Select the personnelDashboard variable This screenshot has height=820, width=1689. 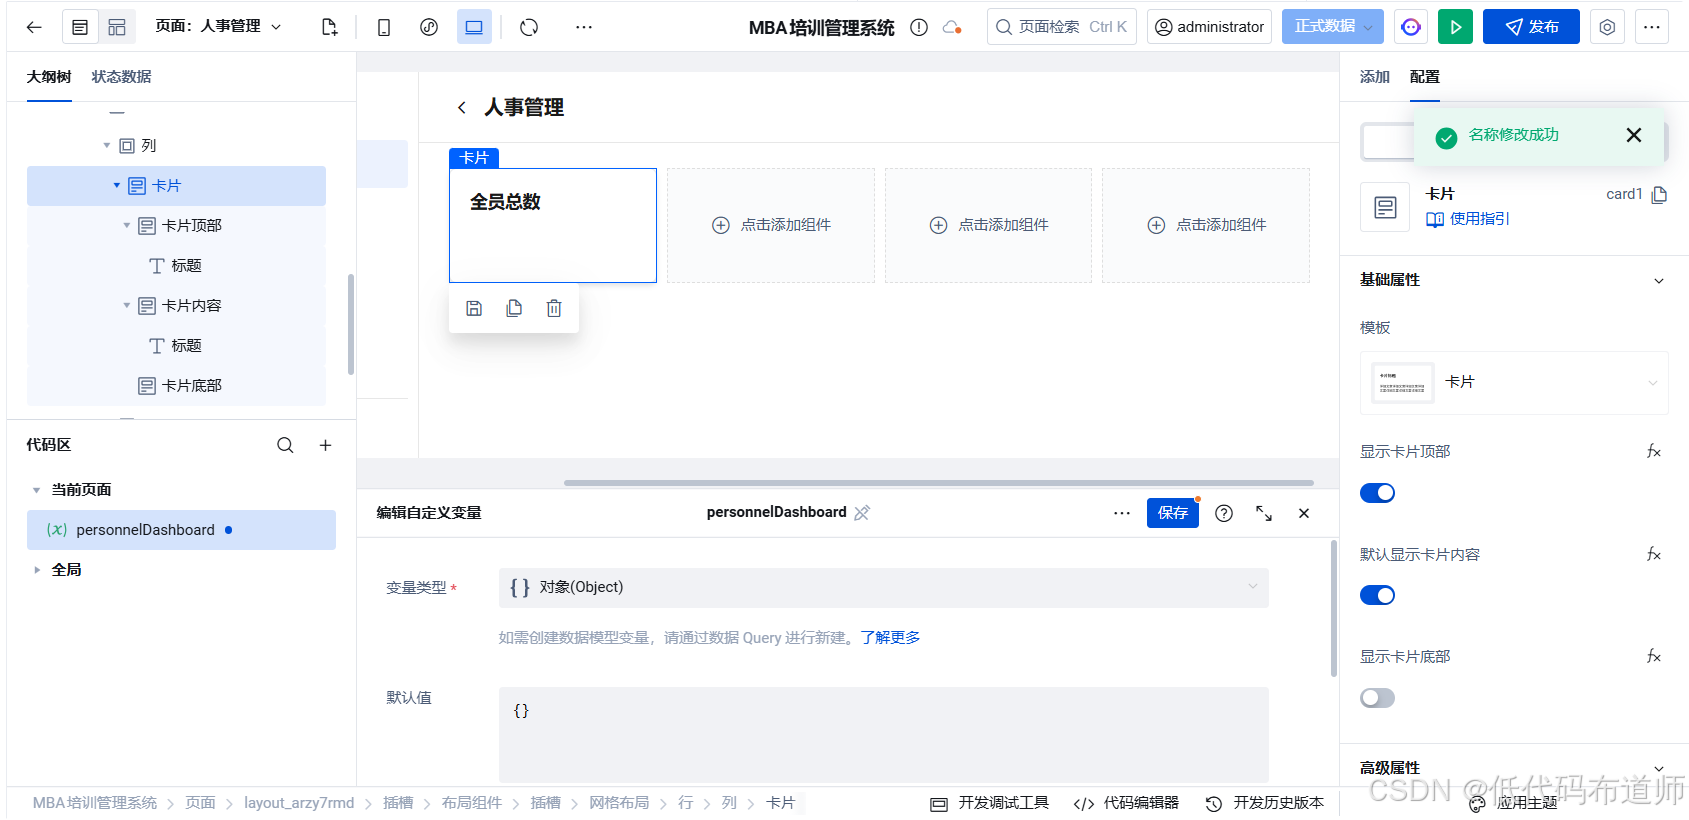click(x=181, y=530)
